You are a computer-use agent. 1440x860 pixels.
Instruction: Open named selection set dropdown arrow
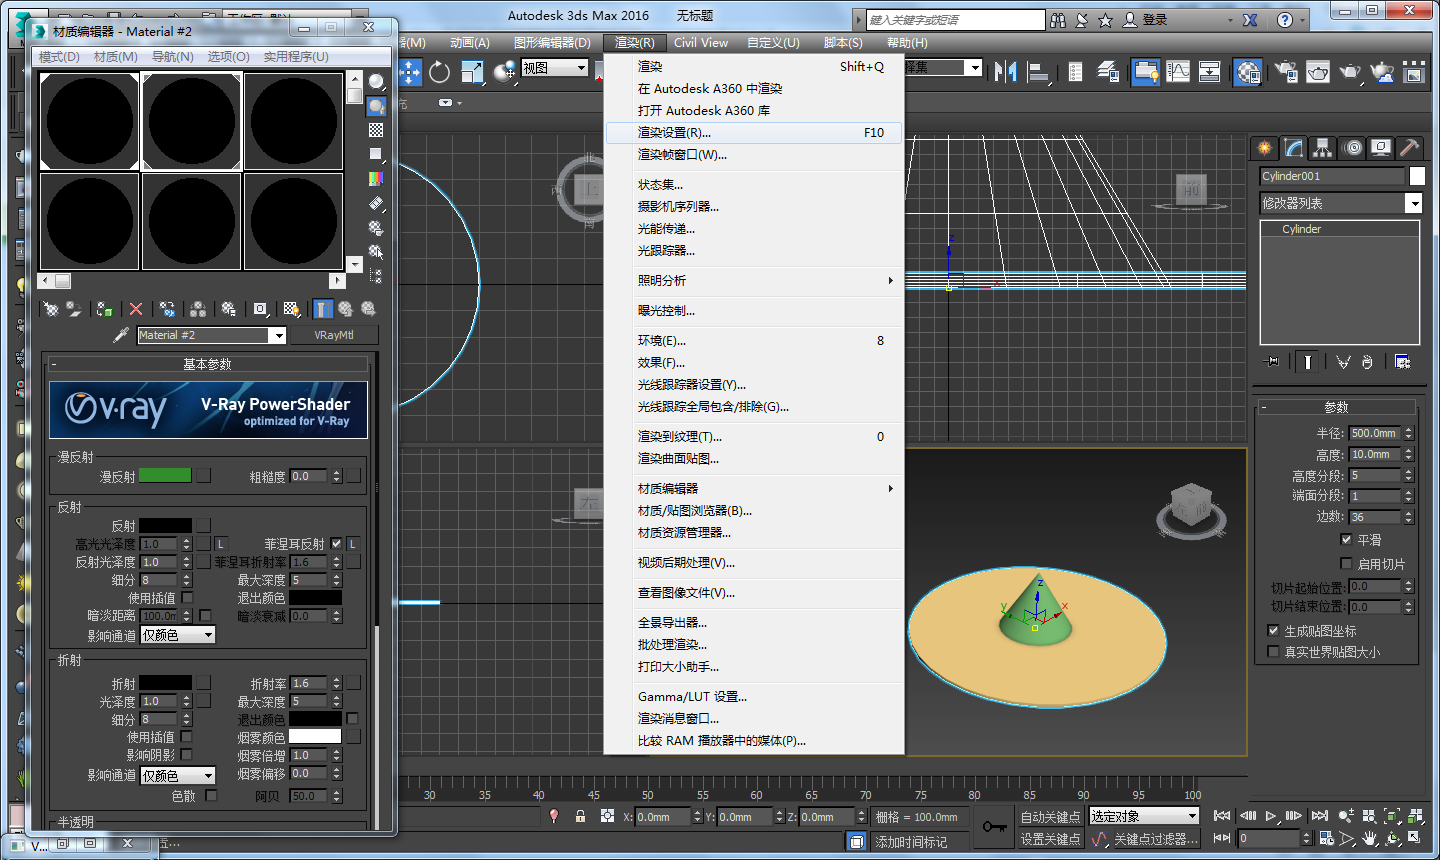coord(974,67)
